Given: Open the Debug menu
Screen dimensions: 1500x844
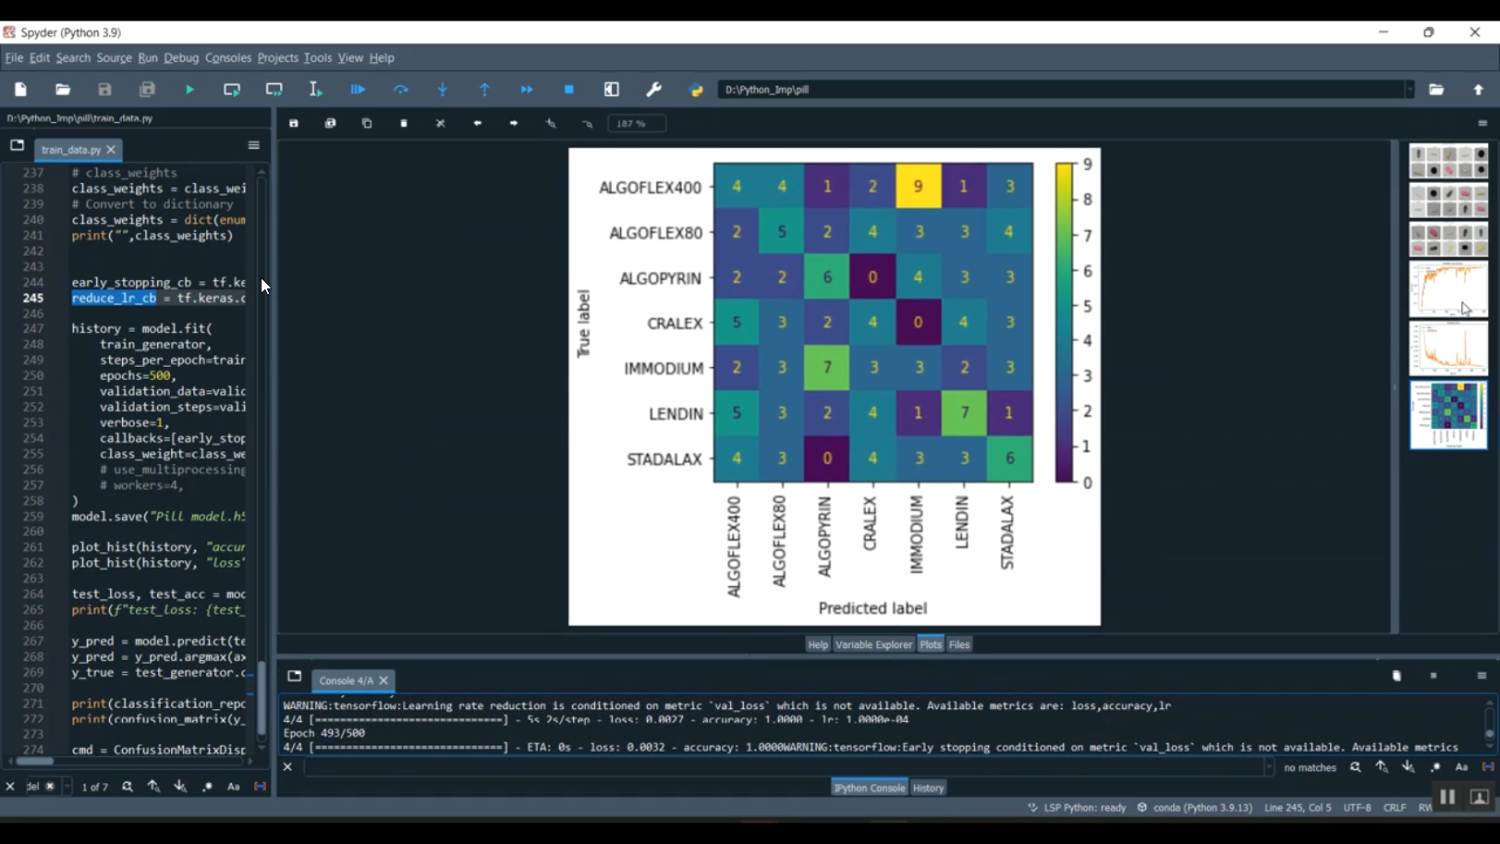Looking at the screenshot, I should pyautogui.click(x=181, y=58).
